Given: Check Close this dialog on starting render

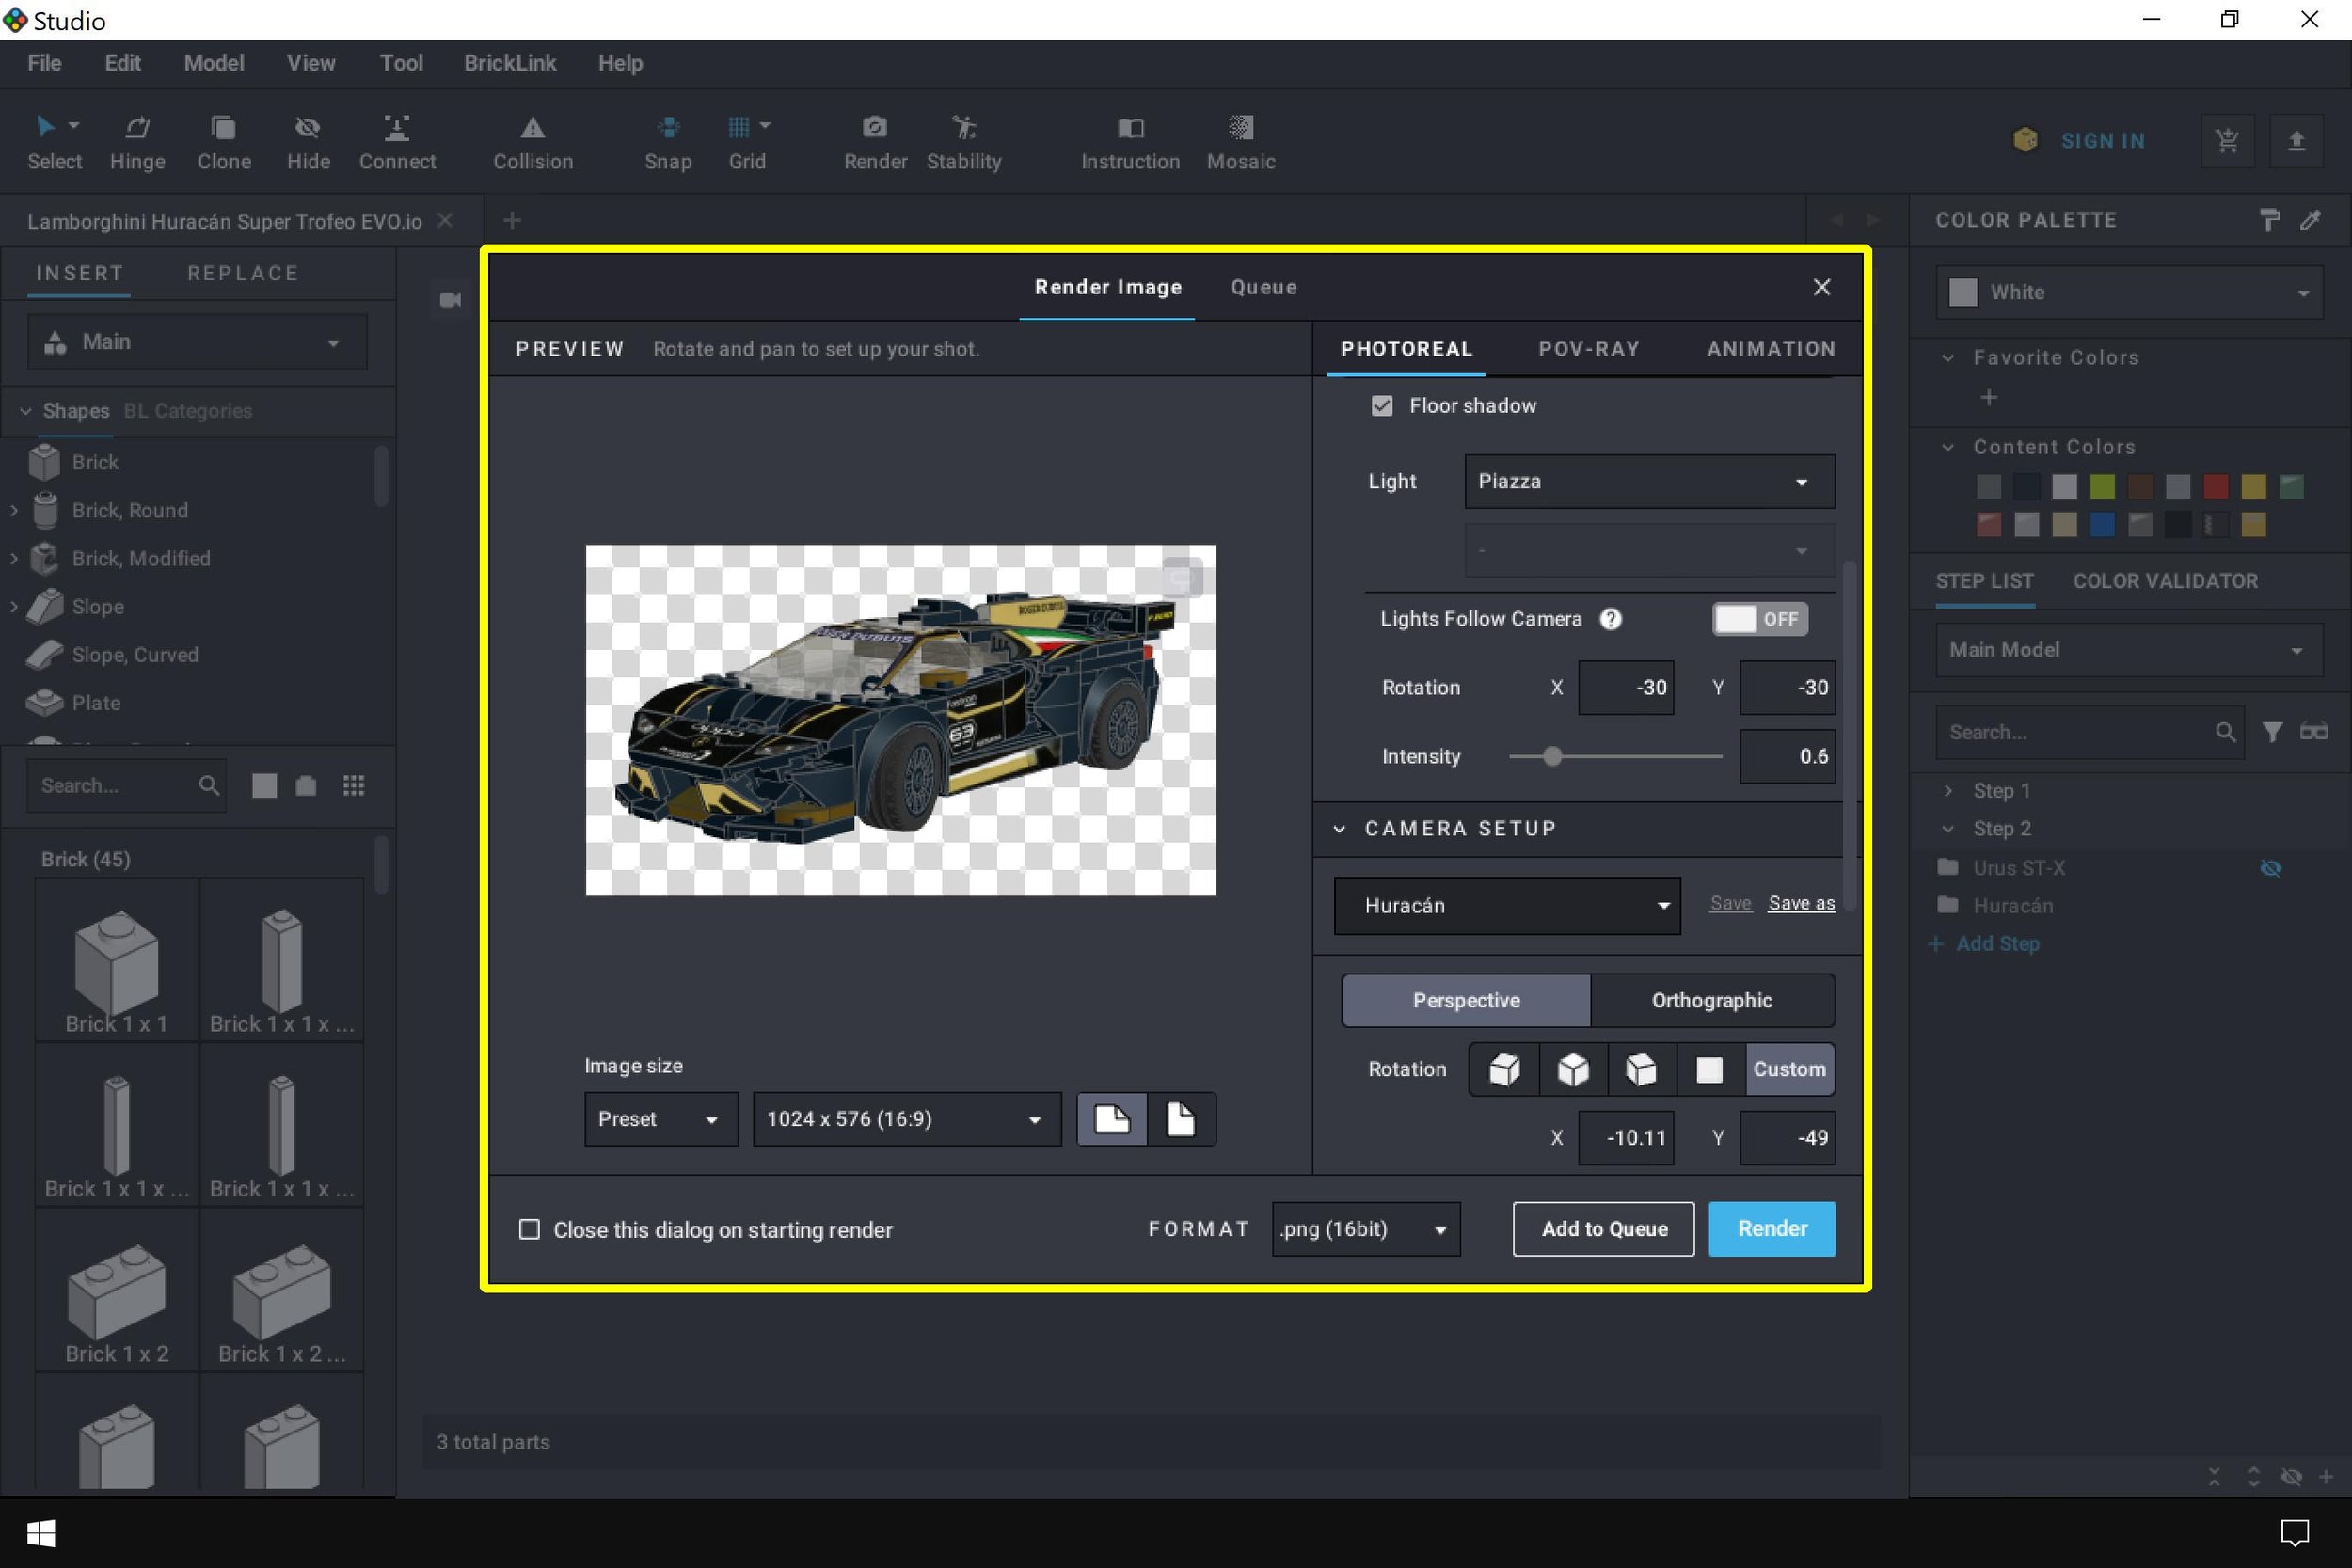Looking at the screenshot, I should point(529,1229).
